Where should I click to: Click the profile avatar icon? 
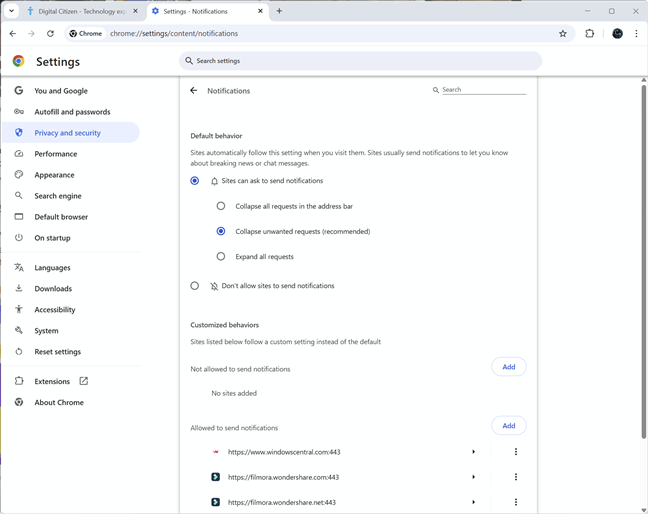(617, 34)
